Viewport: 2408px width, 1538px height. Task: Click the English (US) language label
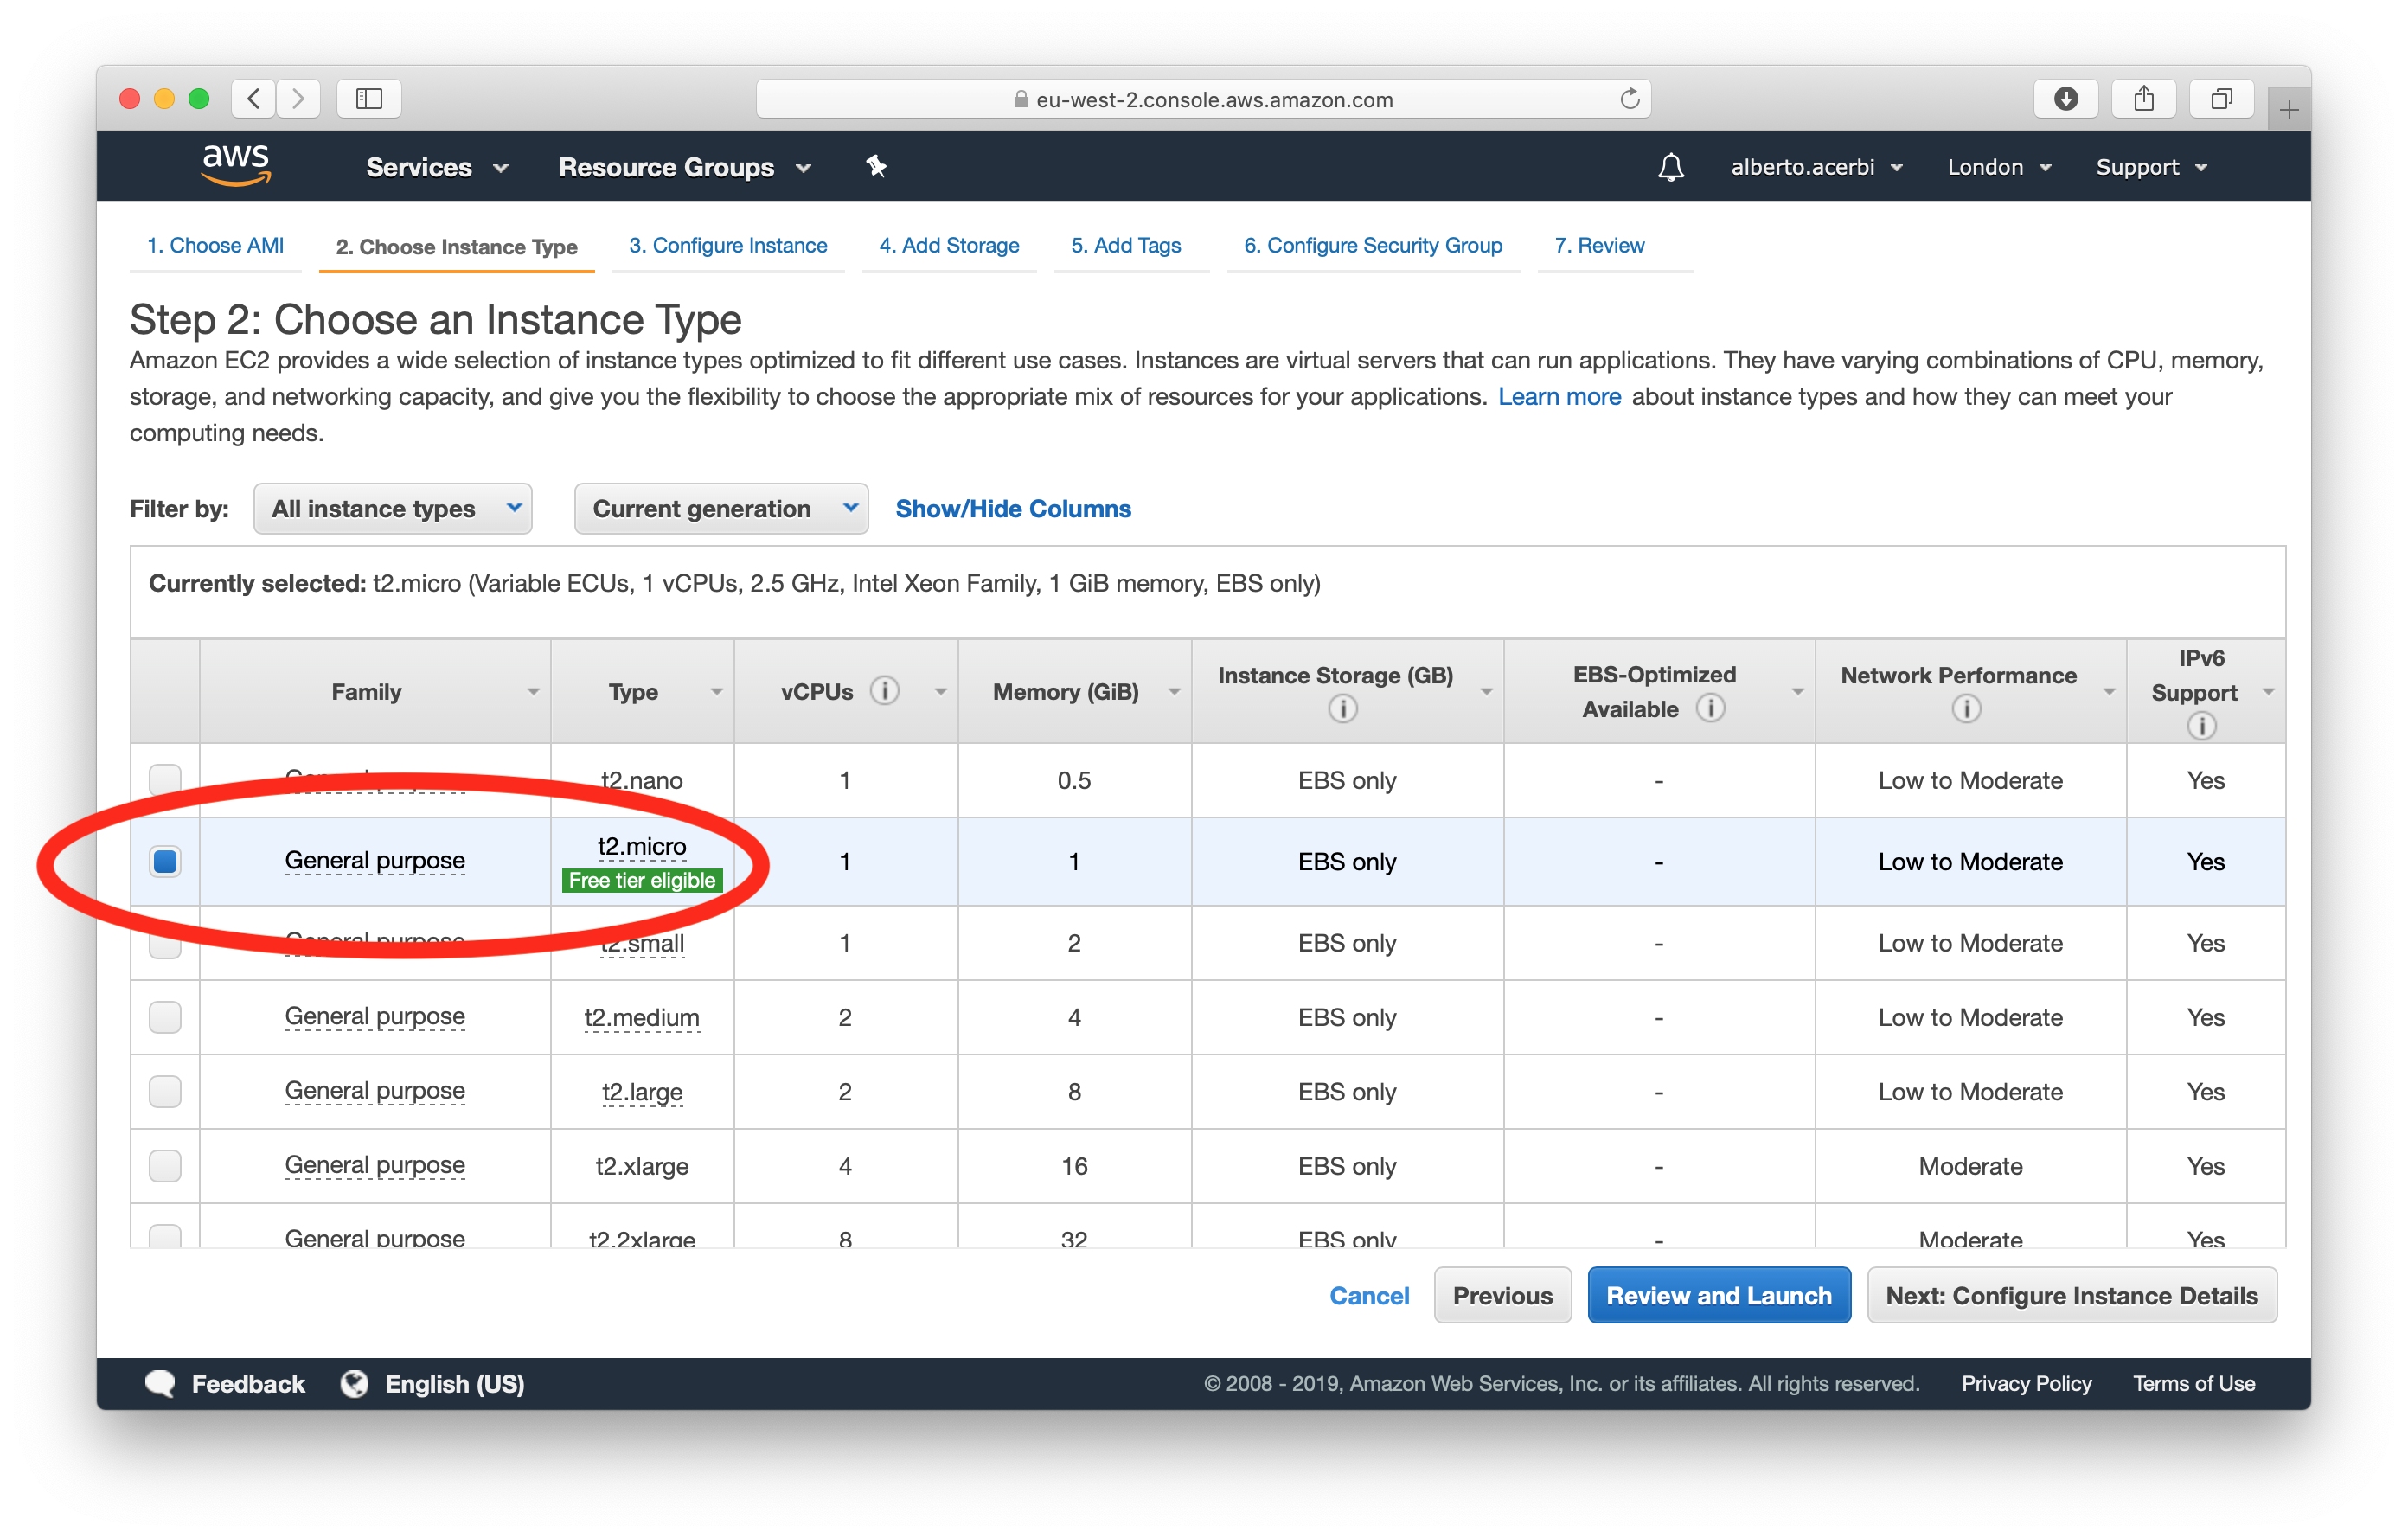coord(454,1383)
